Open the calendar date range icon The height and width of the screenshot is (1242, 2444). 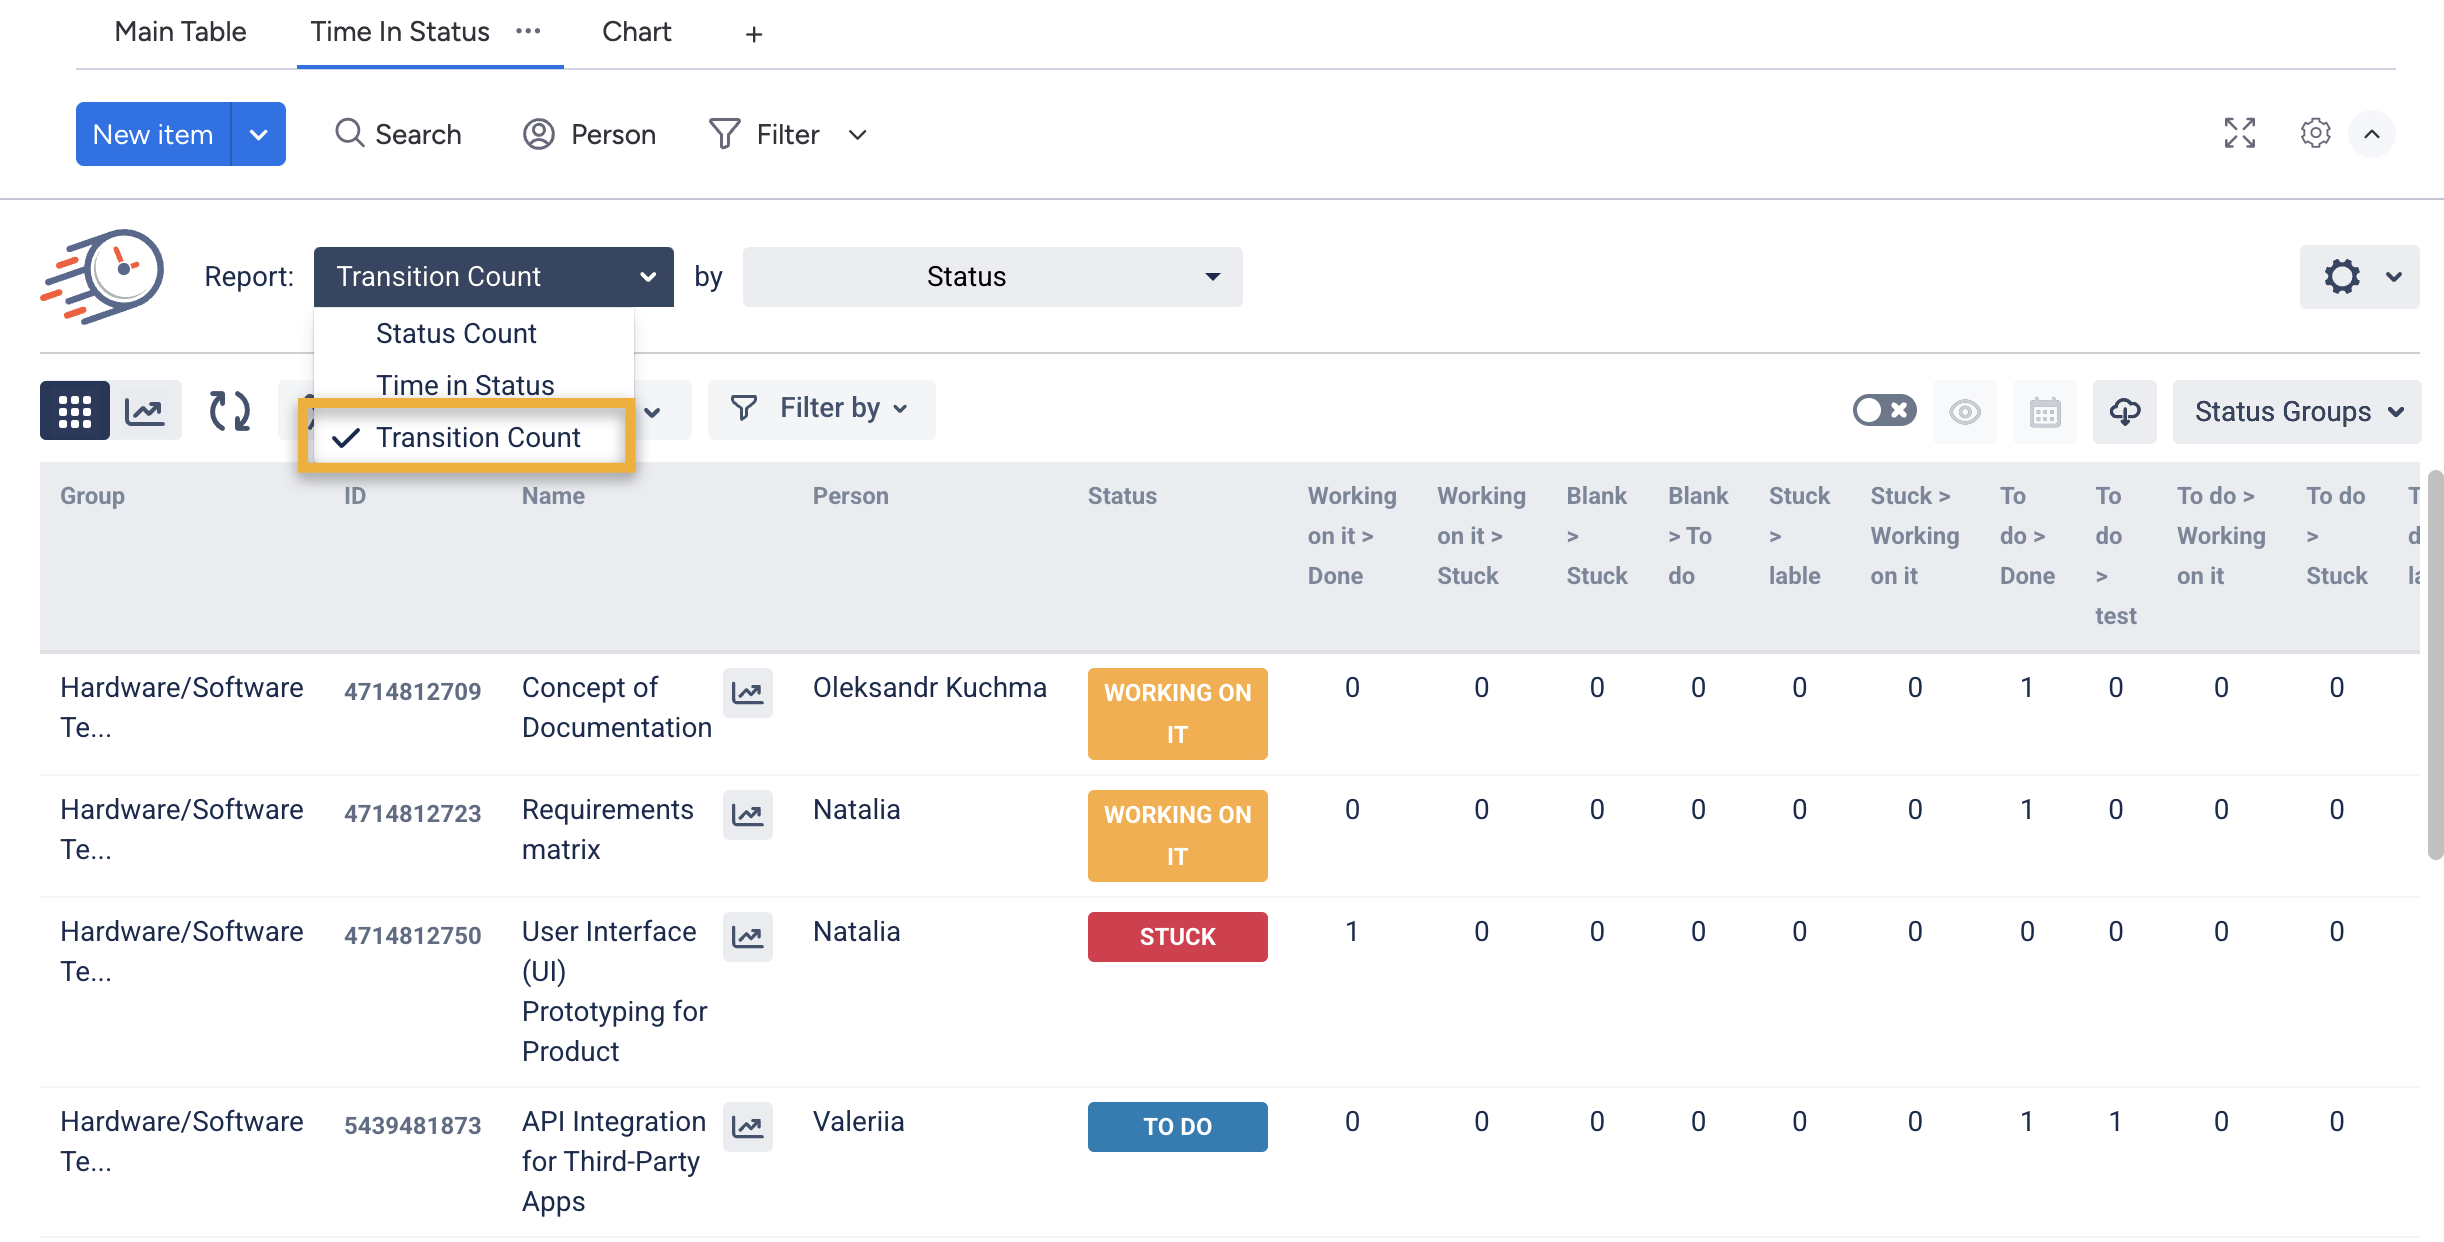click(x=2044, y=411)
